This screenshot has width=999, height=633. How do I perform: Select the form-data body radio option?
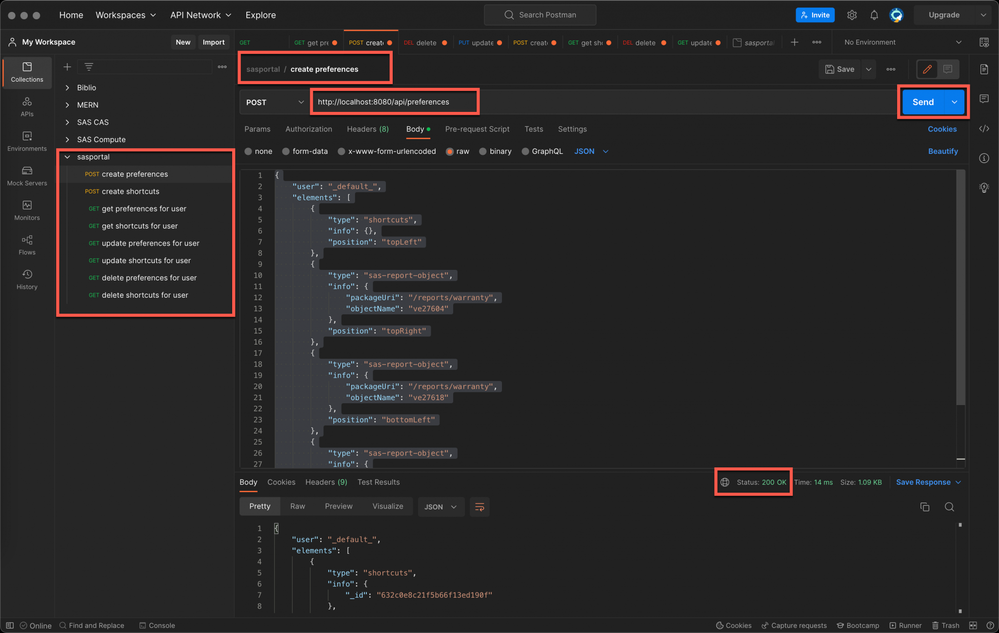point(286,152)
